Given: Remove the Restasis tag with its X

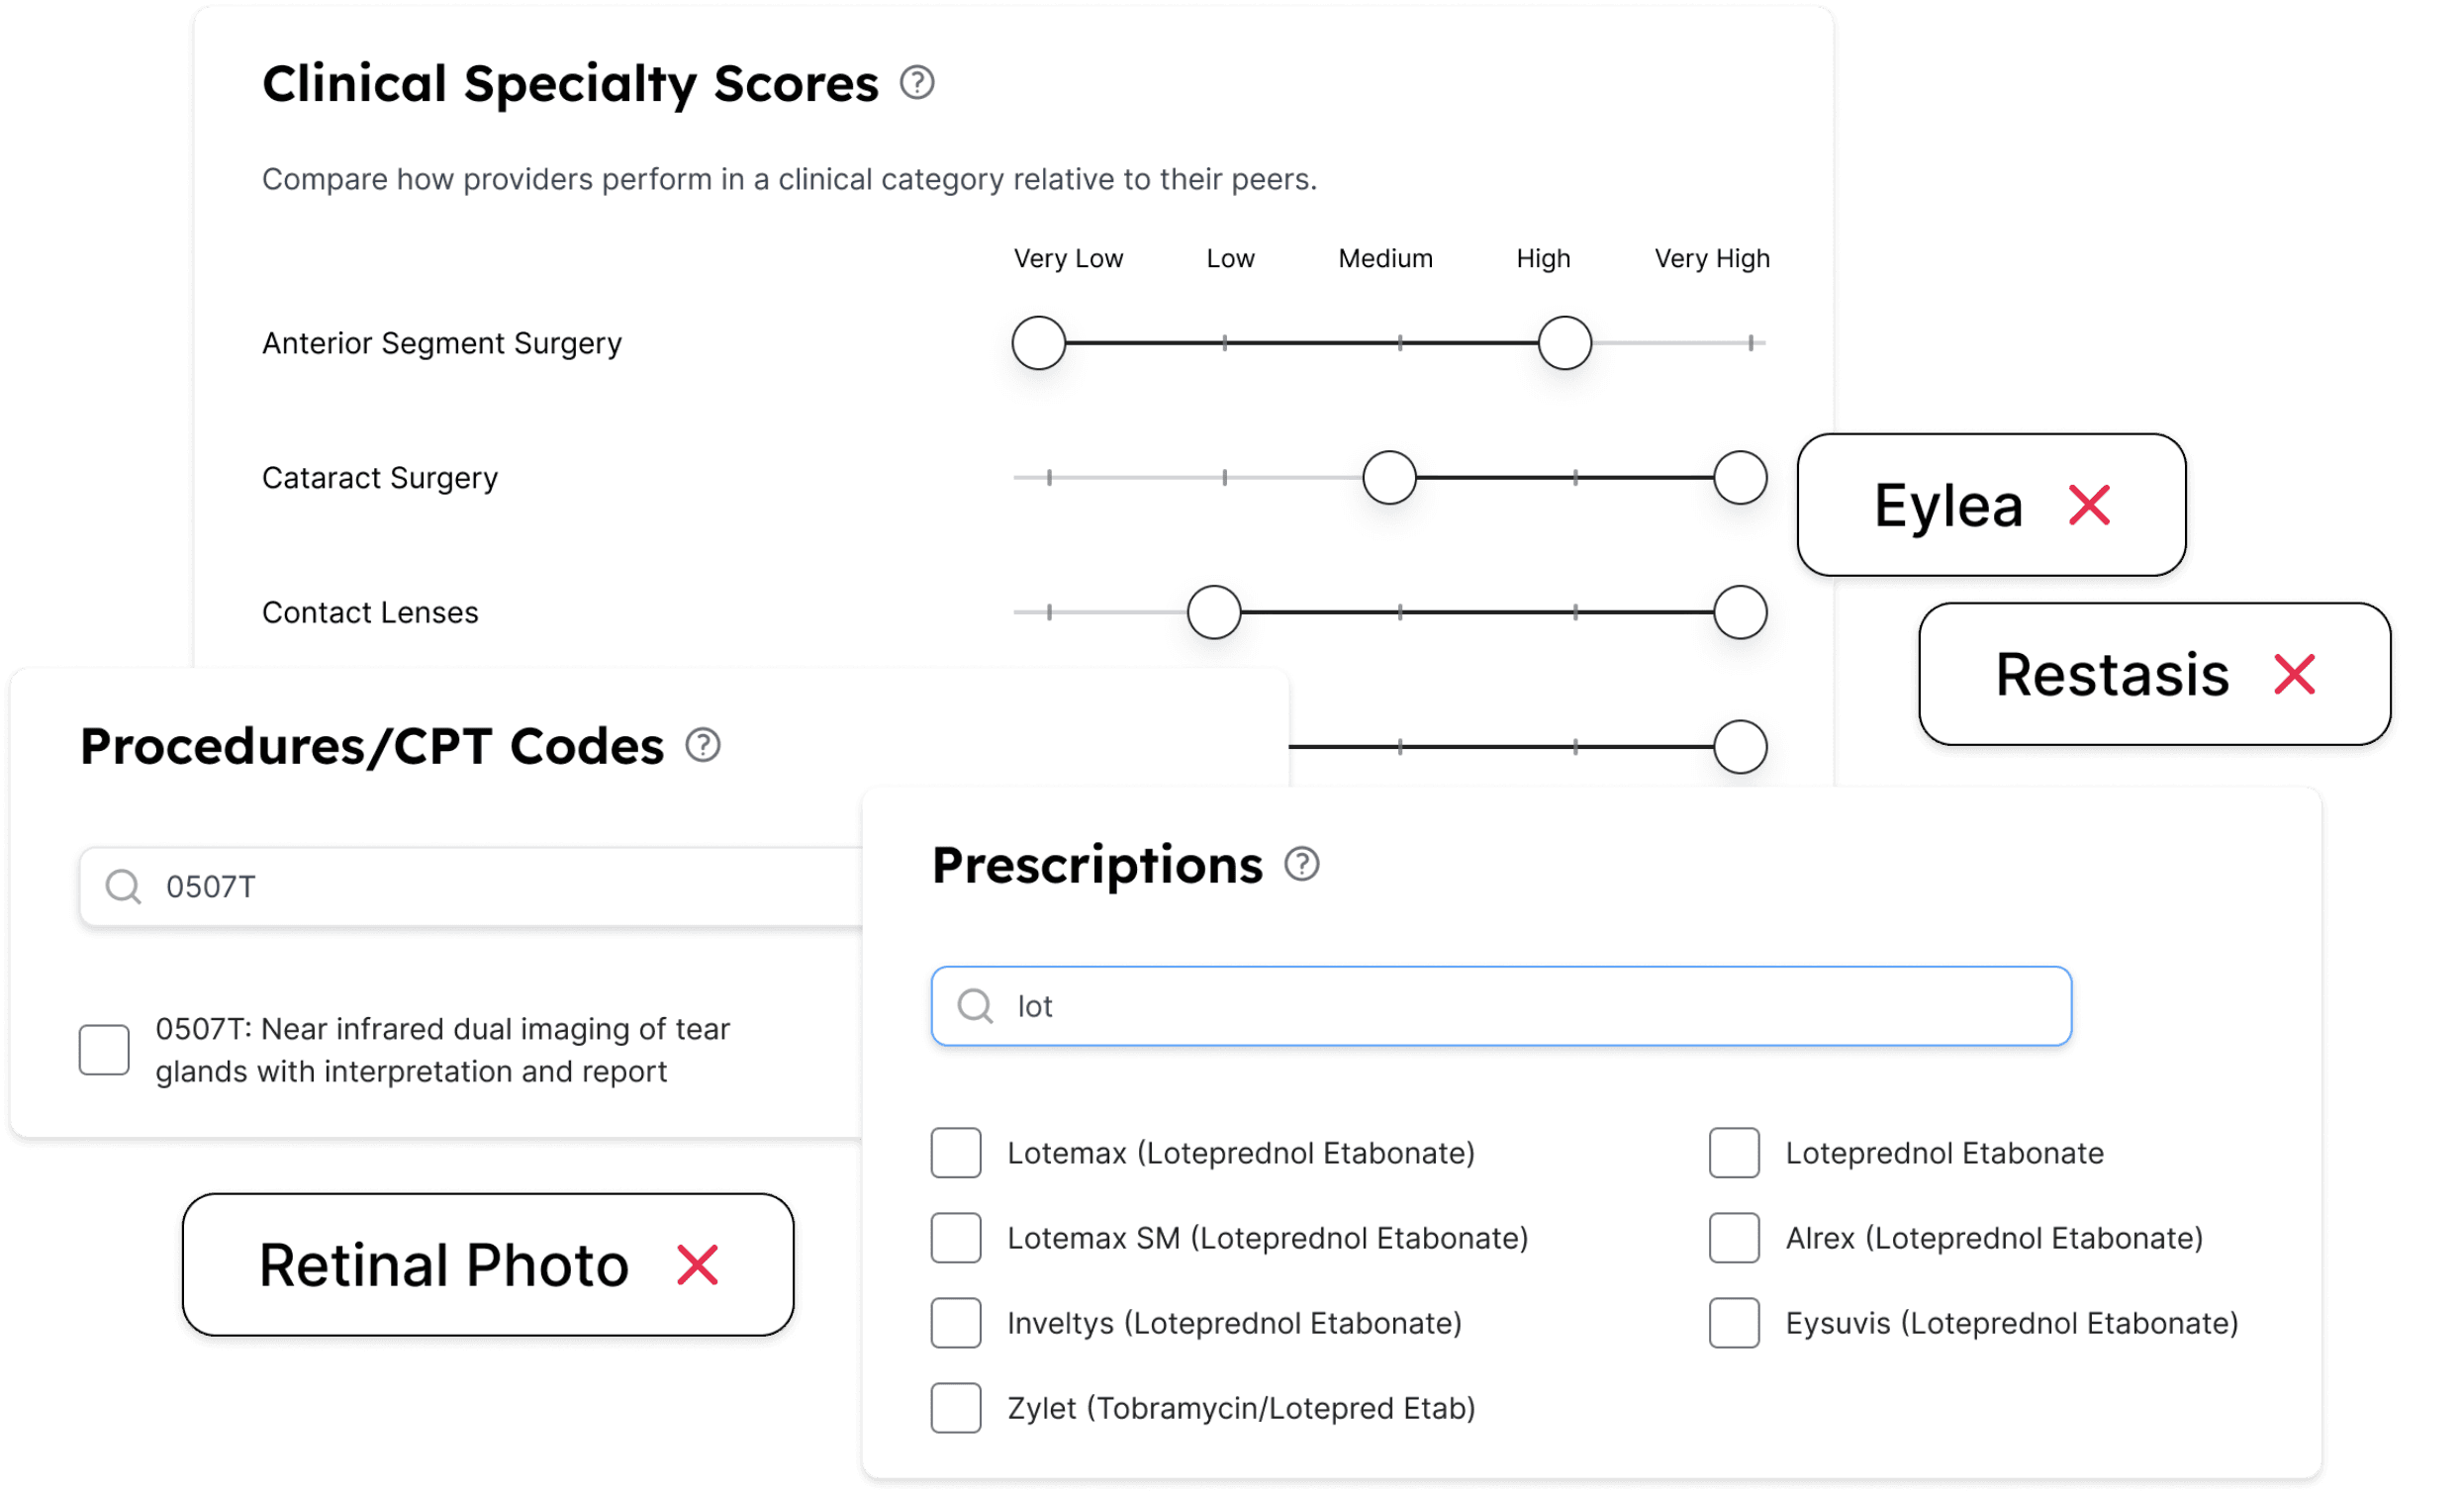Looking at the screenshot, I should (x=2294, y=674).
